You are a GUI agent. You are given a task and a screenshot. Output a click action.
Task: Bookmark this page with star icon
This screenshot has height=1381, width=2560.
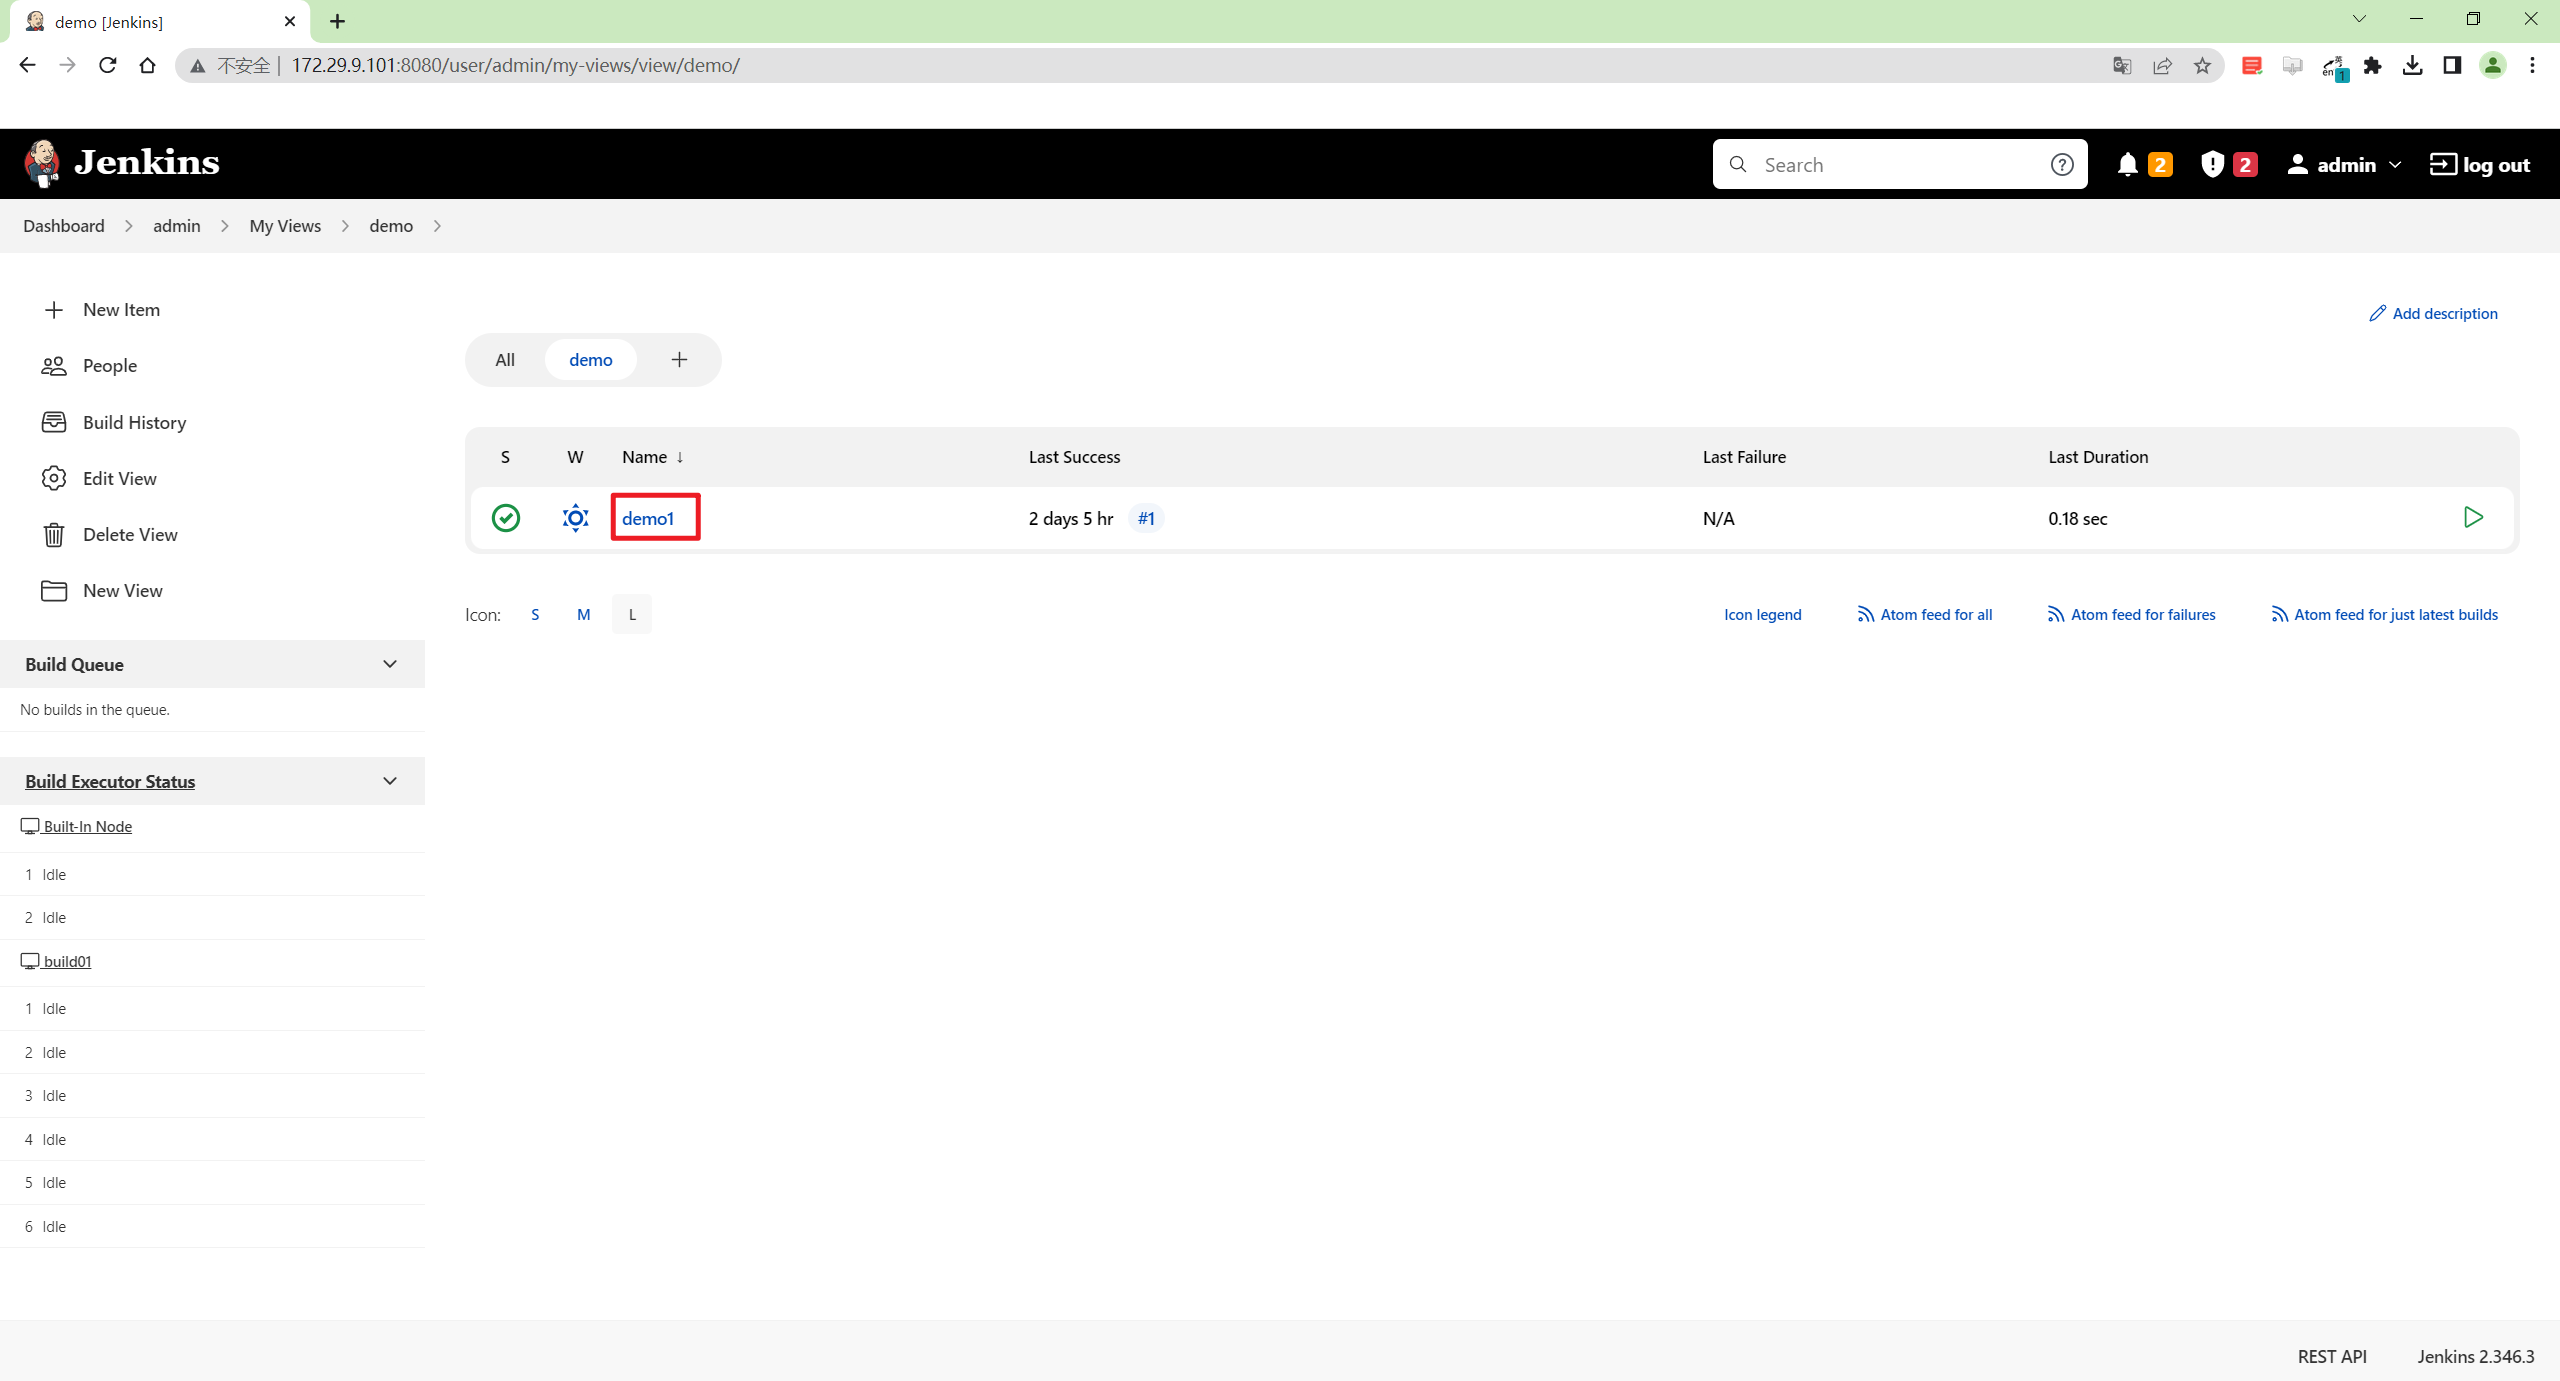click(2202, 65)
